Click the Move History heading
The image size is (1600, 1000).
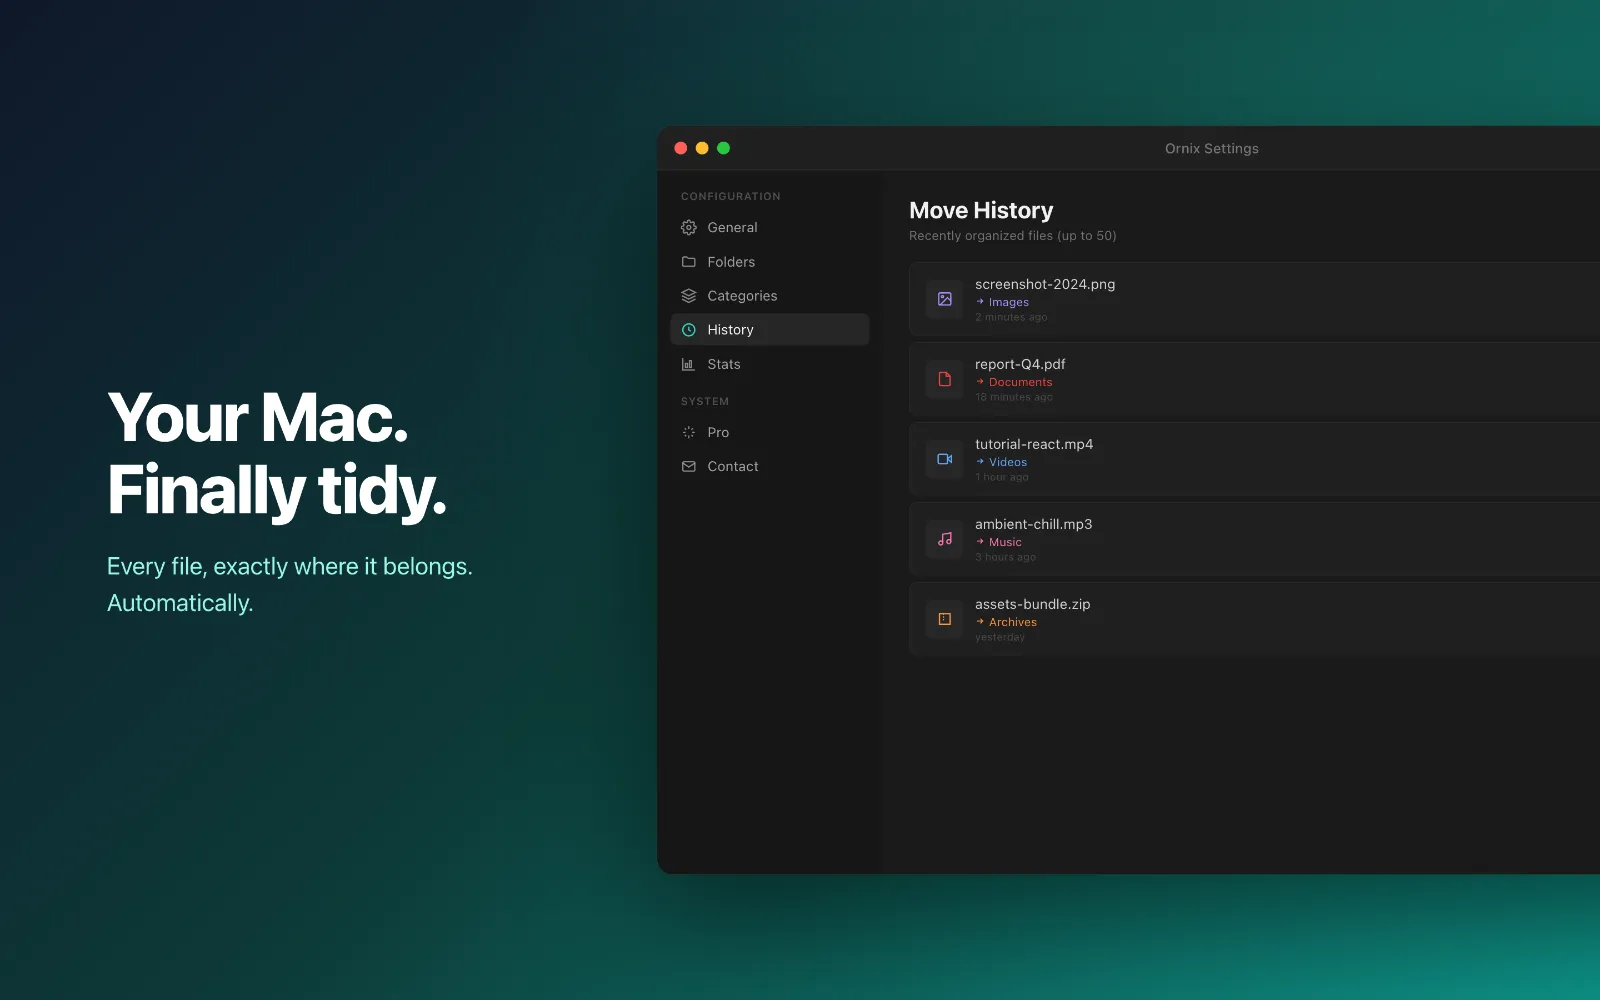(981, 210)
